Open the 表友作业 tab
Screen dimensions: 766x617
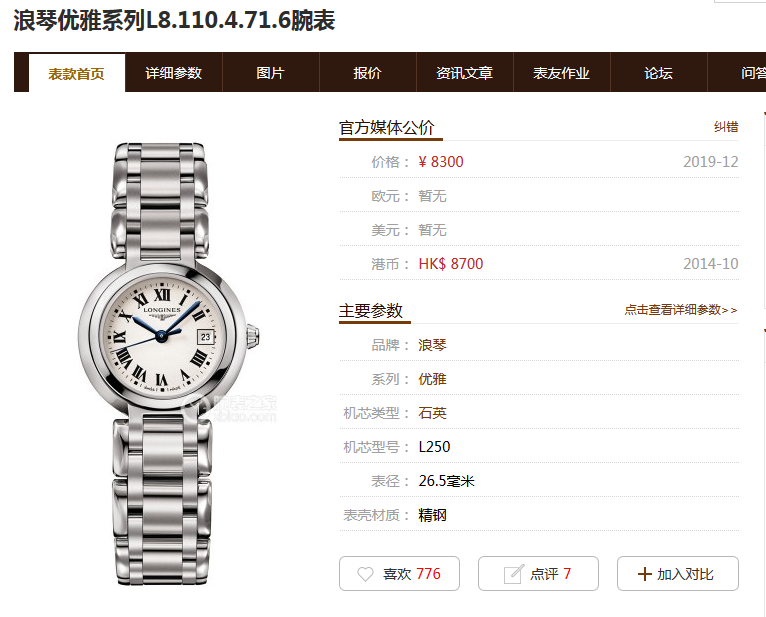point(561,73)
